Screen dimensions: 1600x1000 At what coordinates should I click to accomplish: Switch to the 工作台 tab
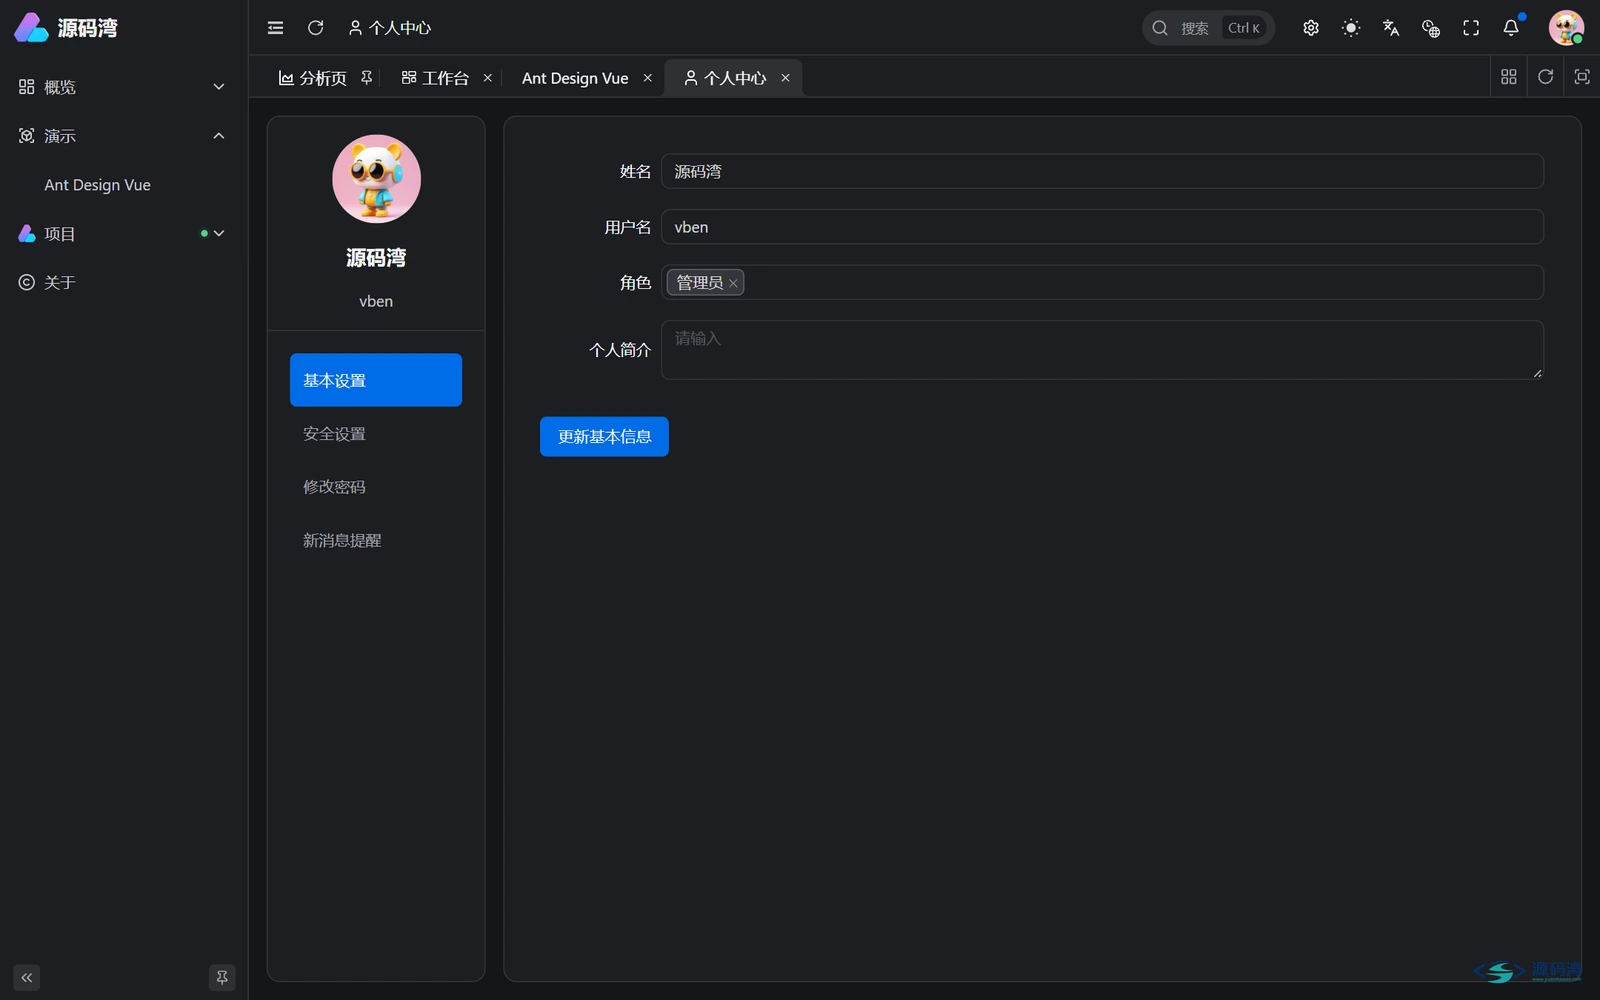point(436,78)
